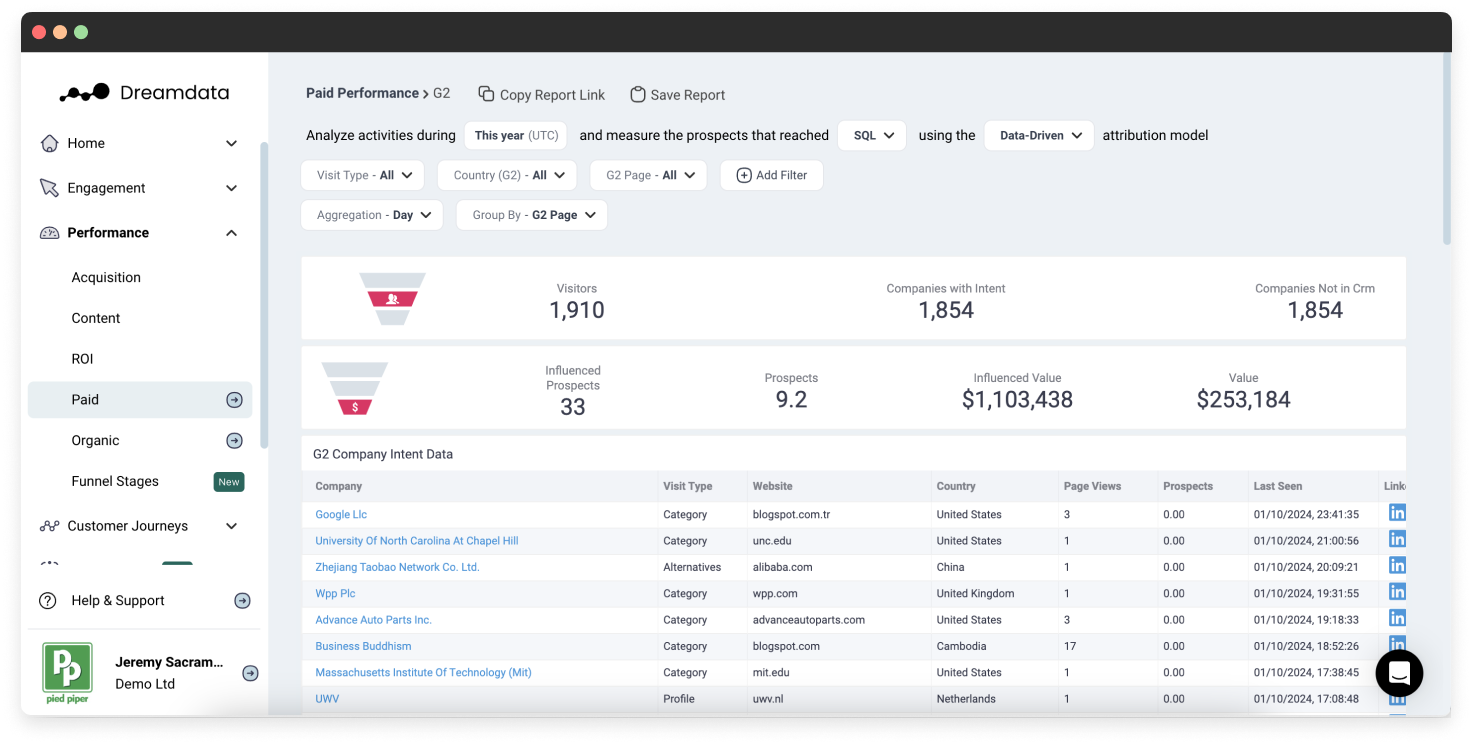The width and height of the screenshot is (1473, 745).
Task: Click the arrow icon beside Help & Support
Action: (x=242, y=601)
